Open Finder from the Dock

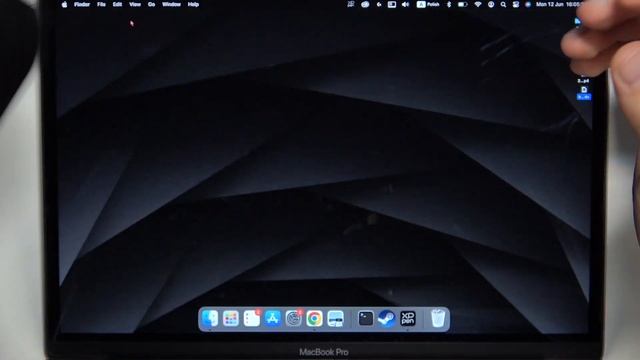pyautogui.click(x=210, y=318)
